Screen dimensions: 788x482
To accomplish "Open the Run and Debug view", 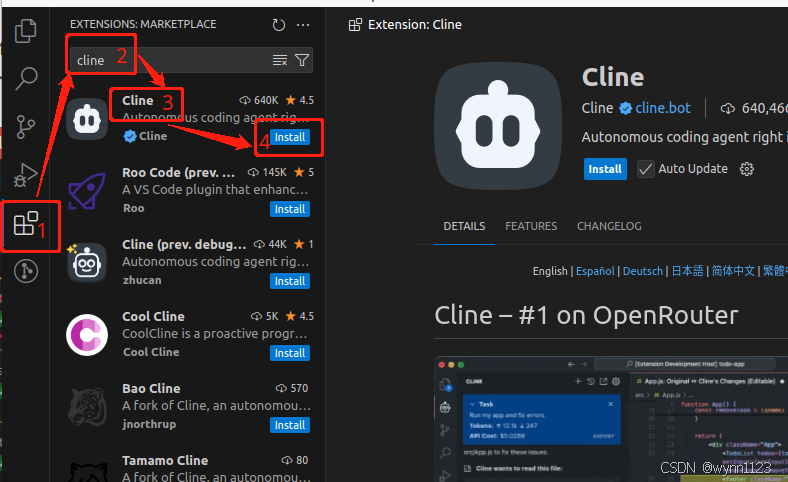I will tap(26, 174).
